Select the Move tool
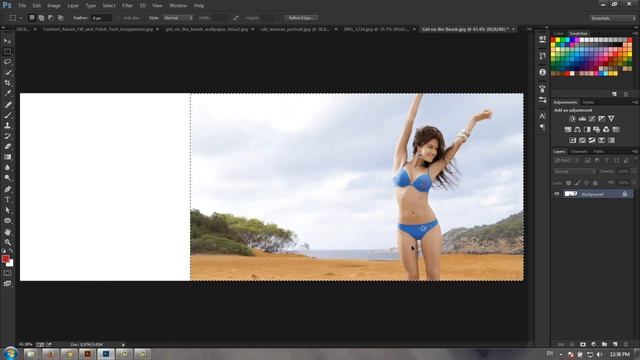The image size is (640, 360). tap(7, 41)
